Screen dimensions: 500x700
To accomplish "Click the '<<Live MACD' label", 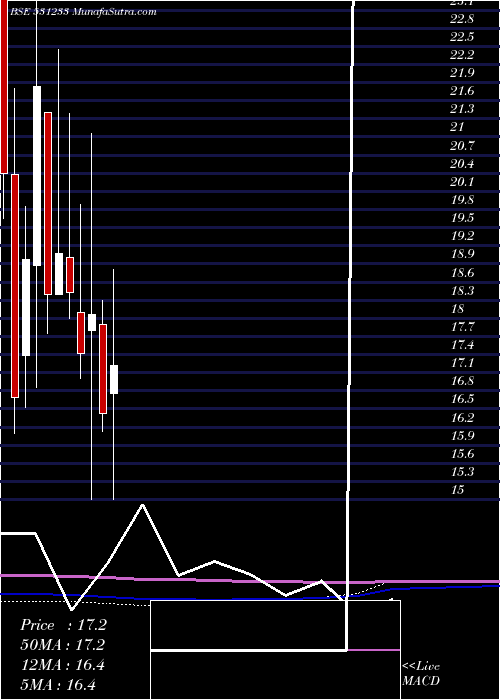I will pyautogui.click(x=421, y=673).
